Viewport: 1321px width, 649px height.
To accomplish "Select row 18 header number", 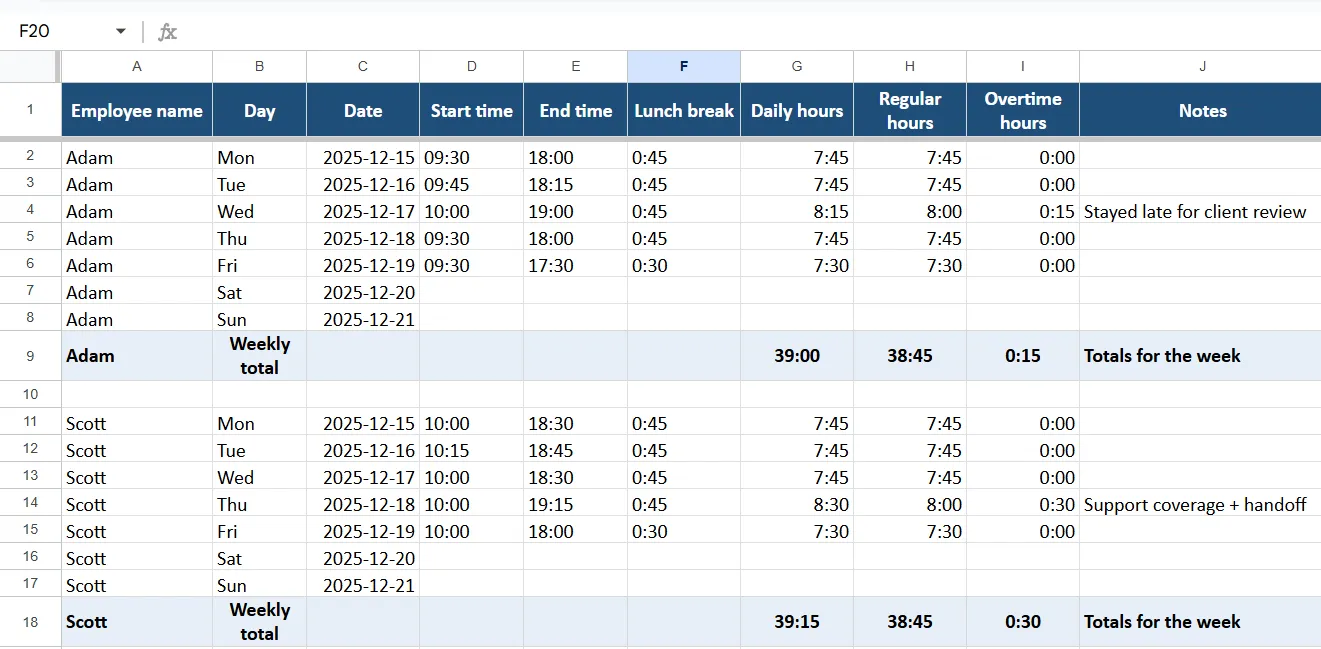I will pyautogui.click(x=31, y=622).
